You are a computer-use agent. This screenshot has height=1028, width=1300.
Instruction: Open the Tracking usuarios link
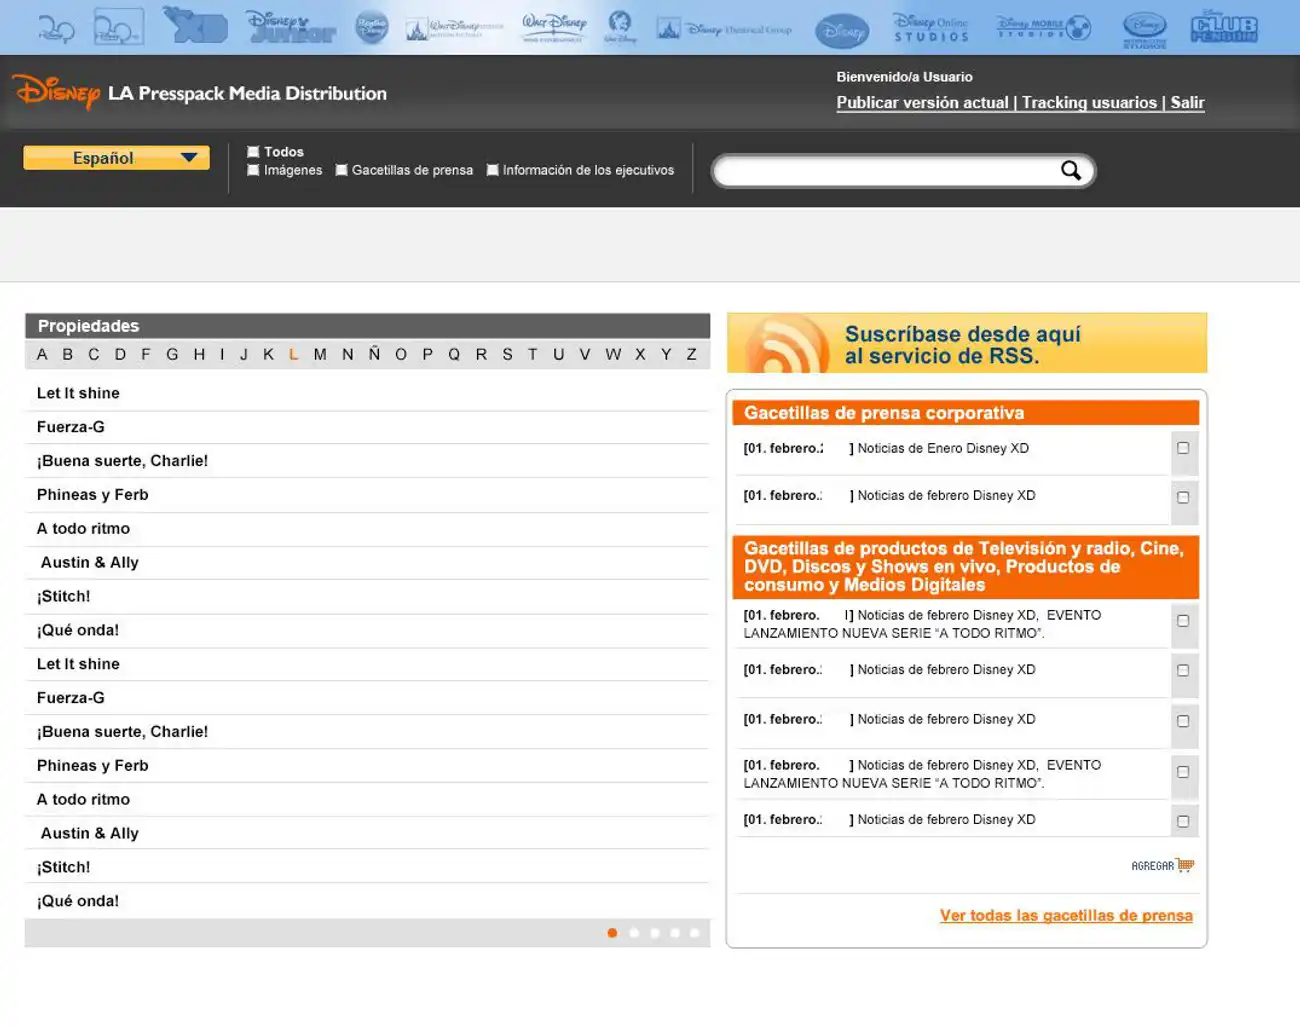[1089, 103]
